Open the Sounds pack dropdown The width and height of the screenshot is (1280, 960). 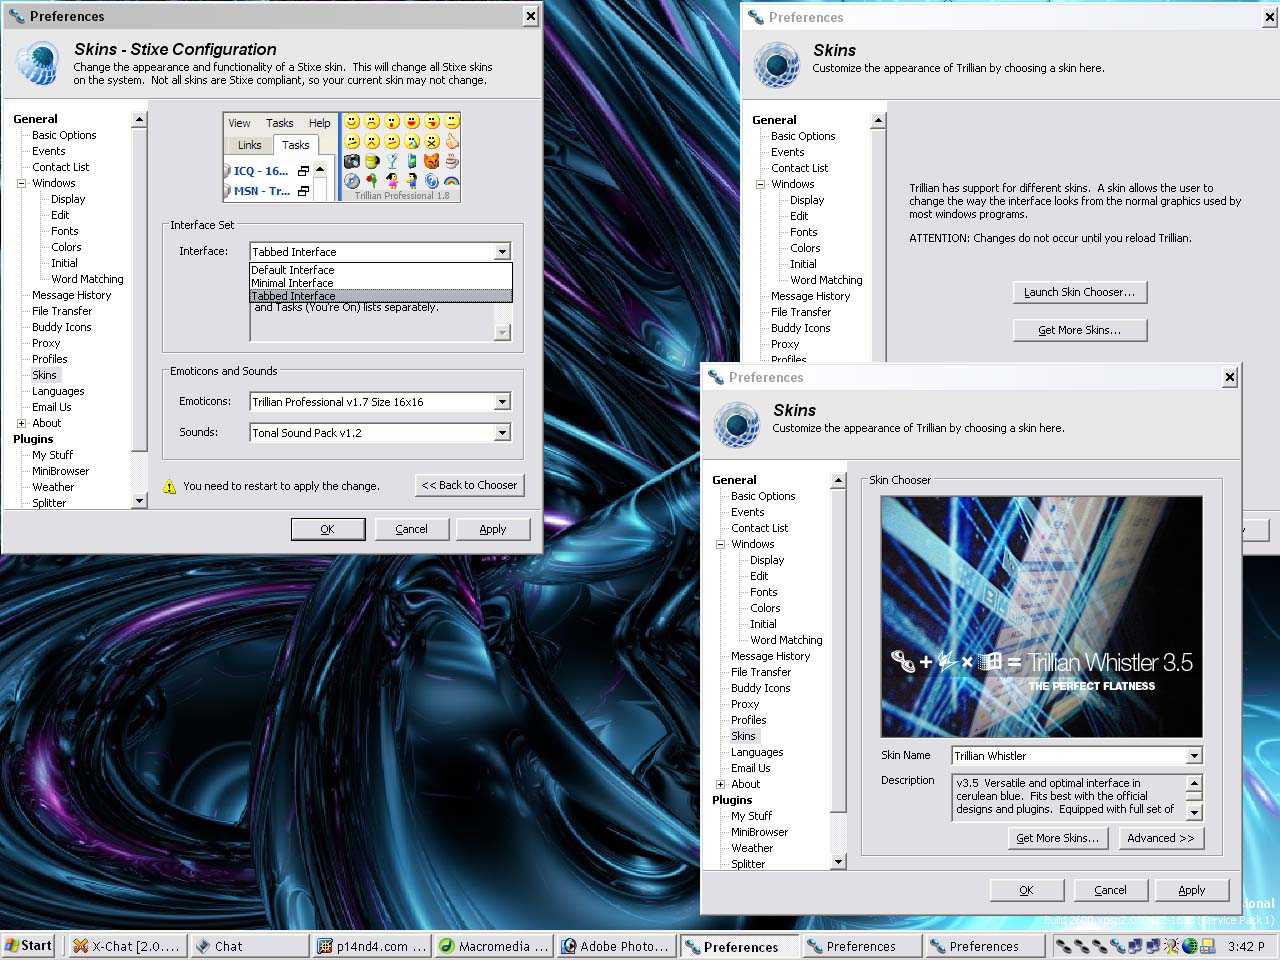[502, 433]
